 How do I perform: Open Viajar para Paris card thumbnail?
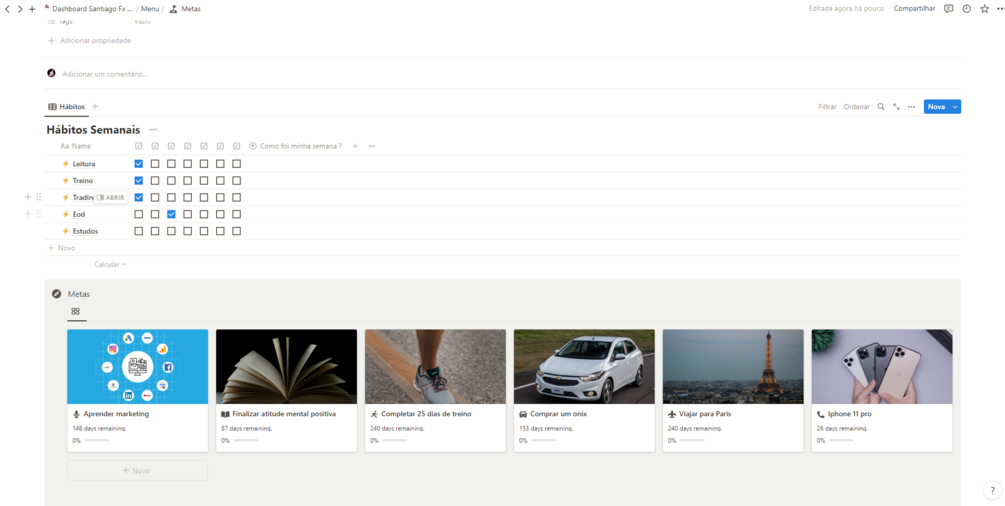point(733,366)
